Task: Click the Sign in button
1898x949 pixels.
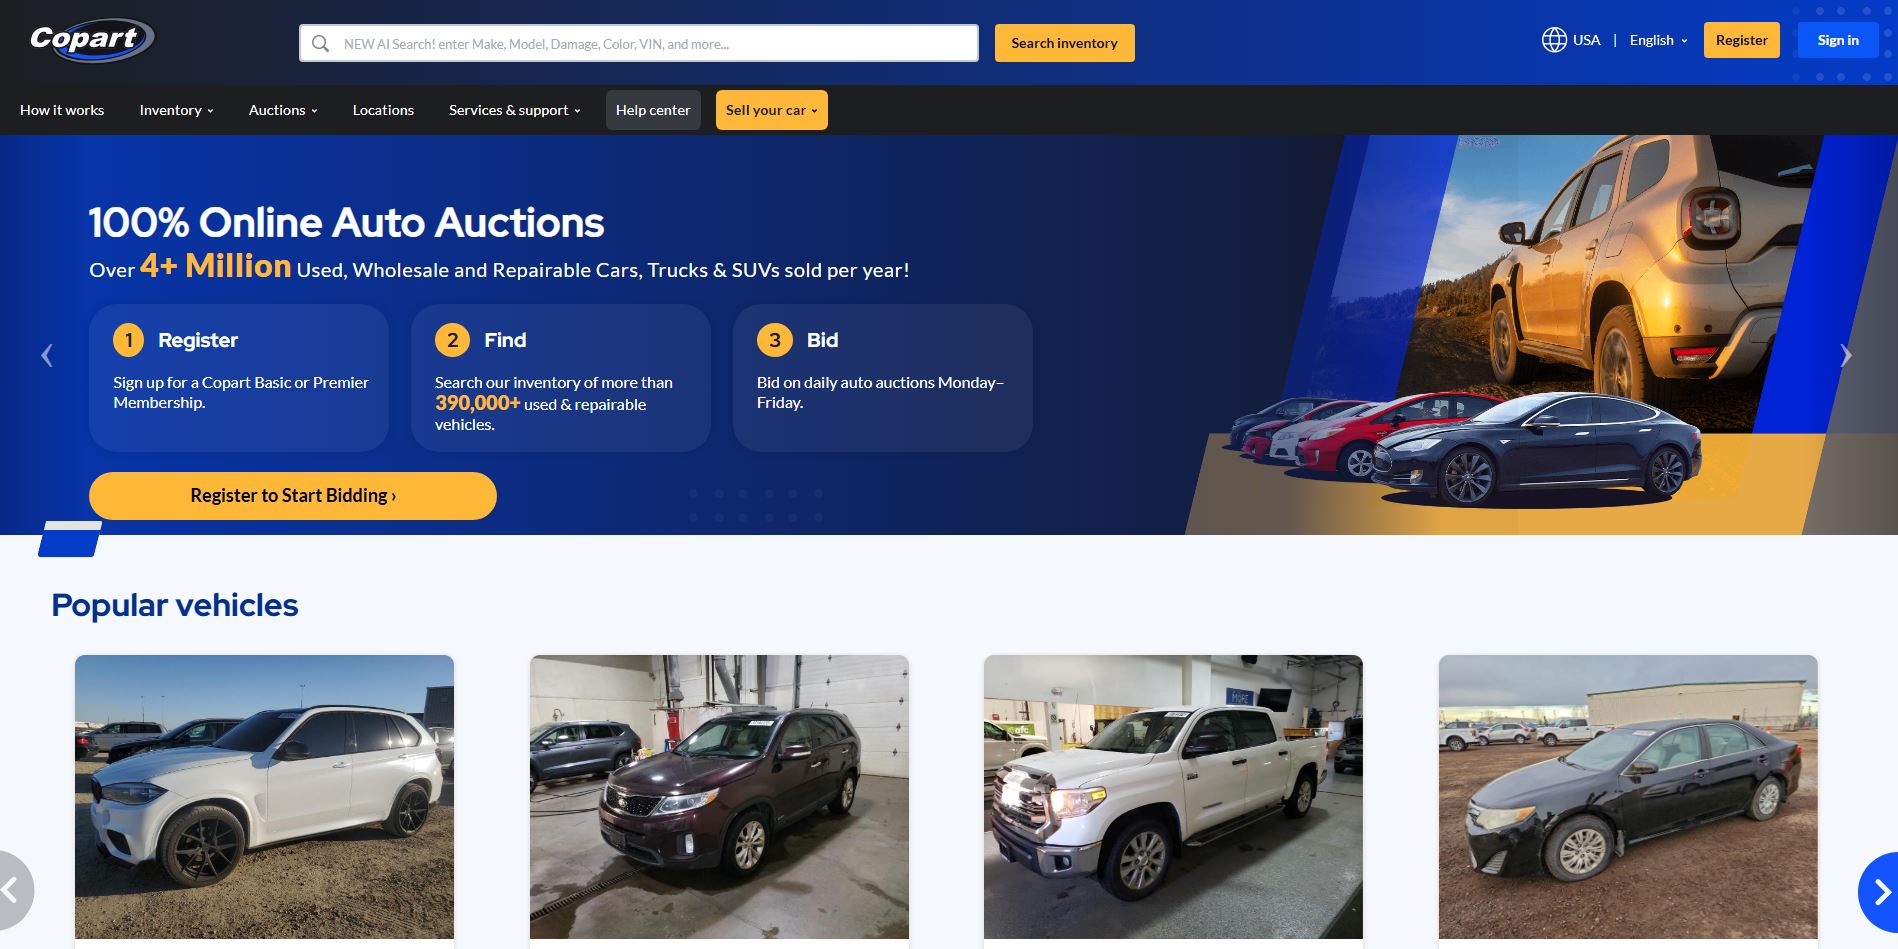Action: tap(1838, 40)
